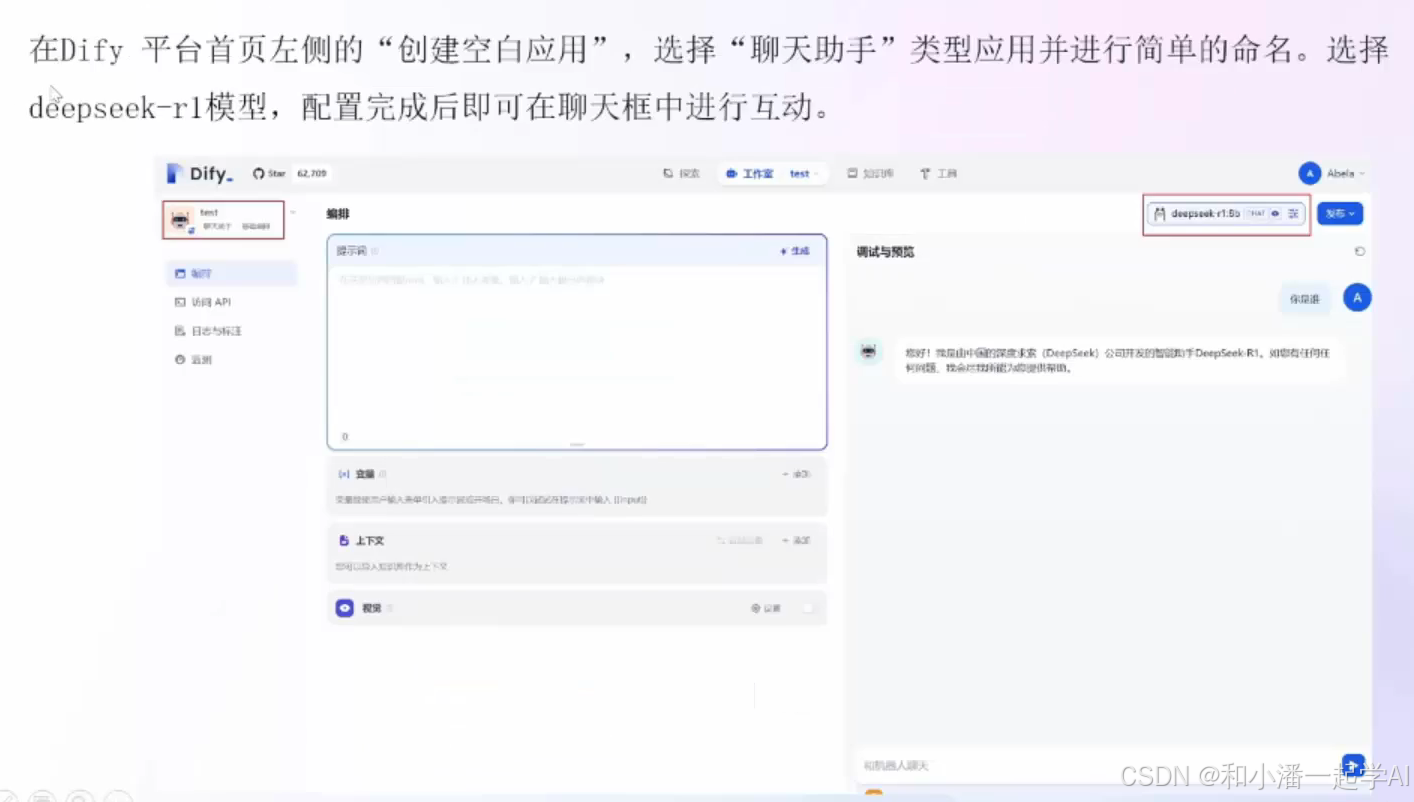Open the 发布 (Publish) dropdown
This screenshot has height=802, width=1414.
click(x=1340, y=214)
